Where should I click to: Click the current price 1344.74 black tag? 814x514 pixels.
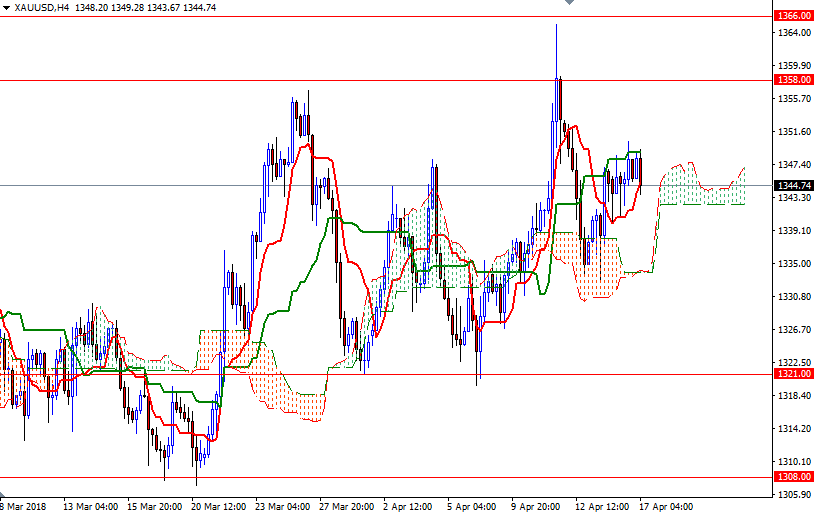[x=793, y=185]
